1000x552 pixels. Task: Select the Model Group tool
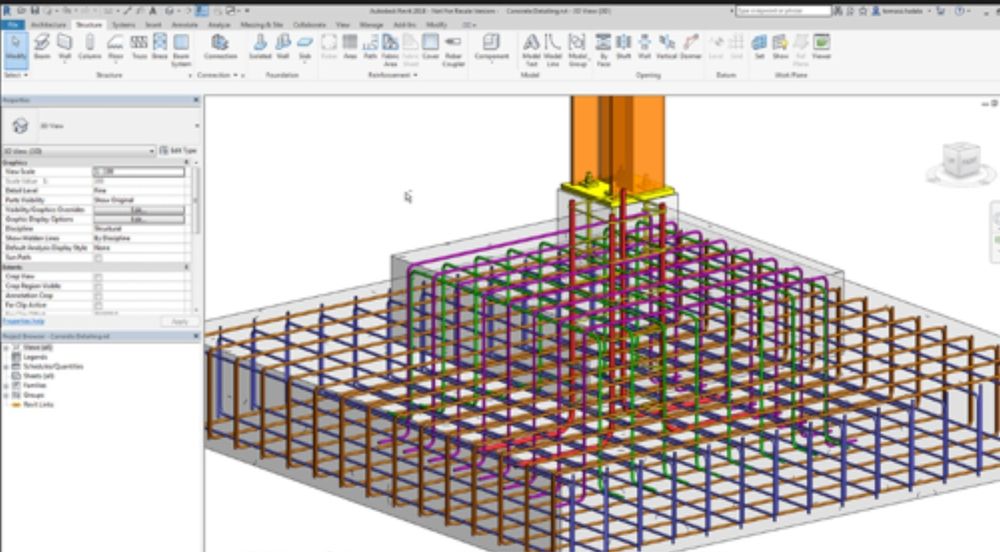(x=577, y=50)
